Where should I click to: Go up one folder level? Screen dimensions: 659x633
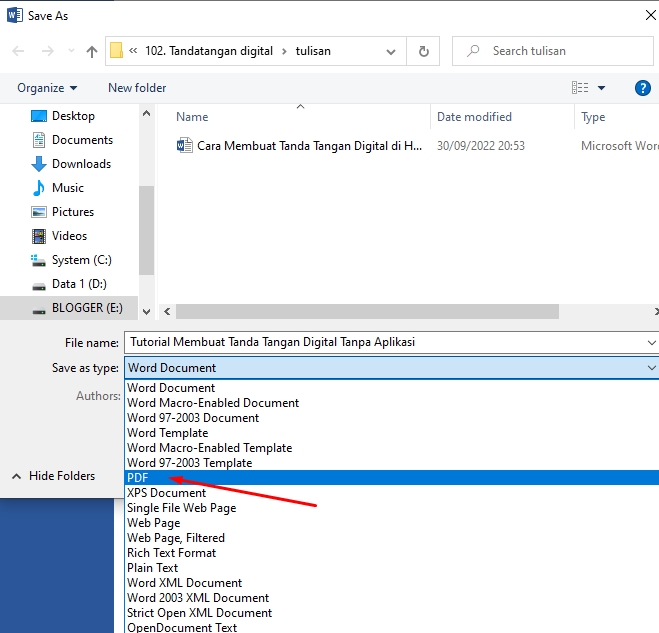(92, 51)
